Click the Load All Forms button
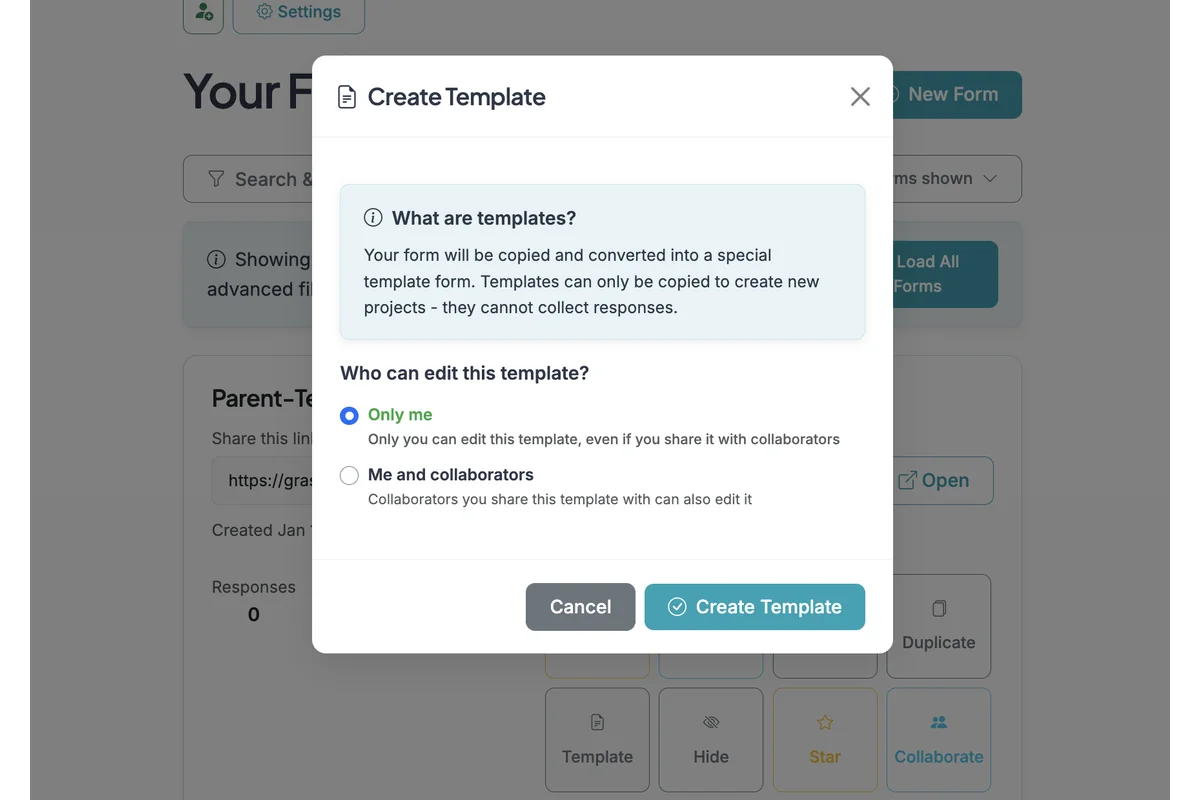The width and height of the screenshot is (1200, 800). 940,273
